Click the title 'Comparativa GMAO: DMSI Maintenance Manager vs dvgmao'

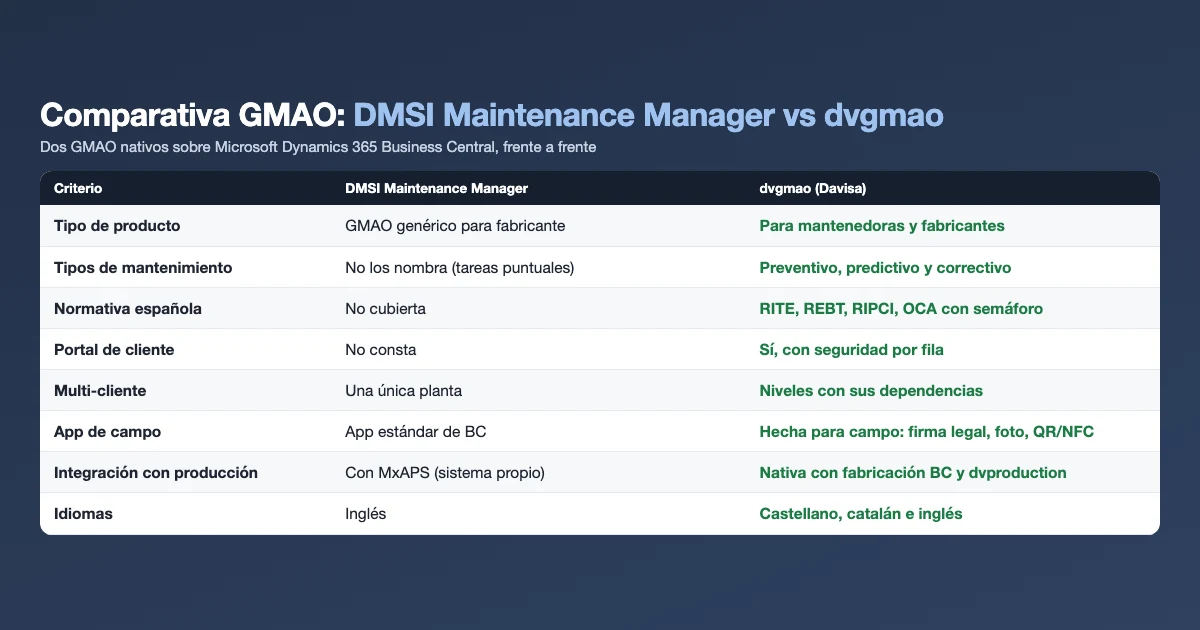click(491, 115)
